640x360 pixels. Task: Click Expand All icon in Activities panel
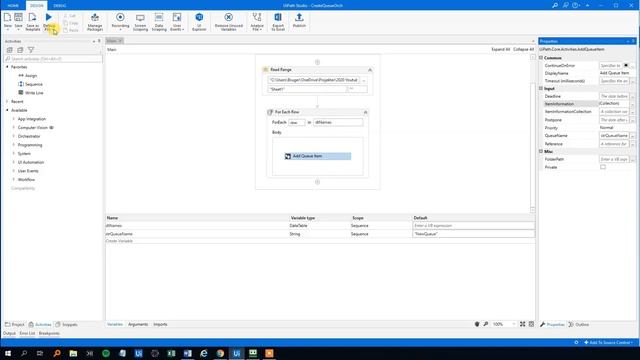tap(9, 50)
